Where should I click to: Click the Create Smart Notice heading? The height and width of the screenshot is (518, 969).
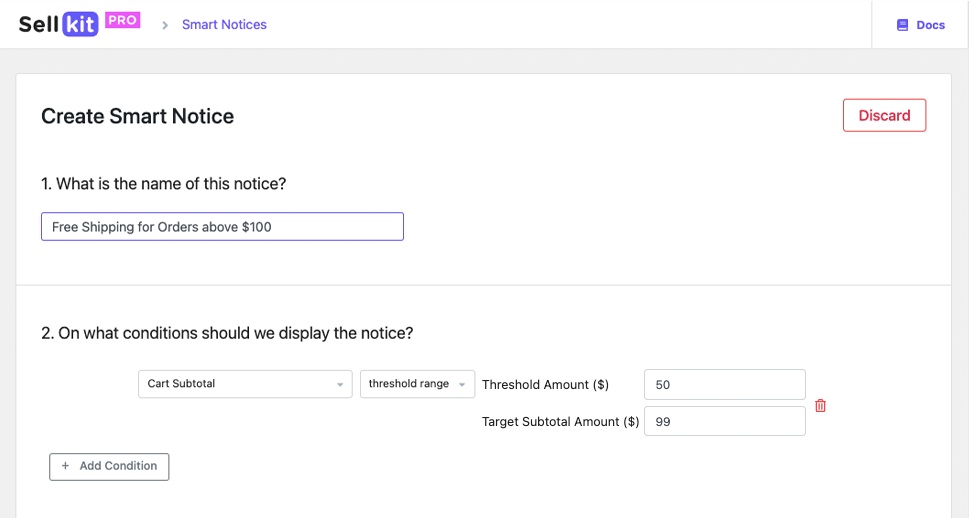tap(137, 116)
